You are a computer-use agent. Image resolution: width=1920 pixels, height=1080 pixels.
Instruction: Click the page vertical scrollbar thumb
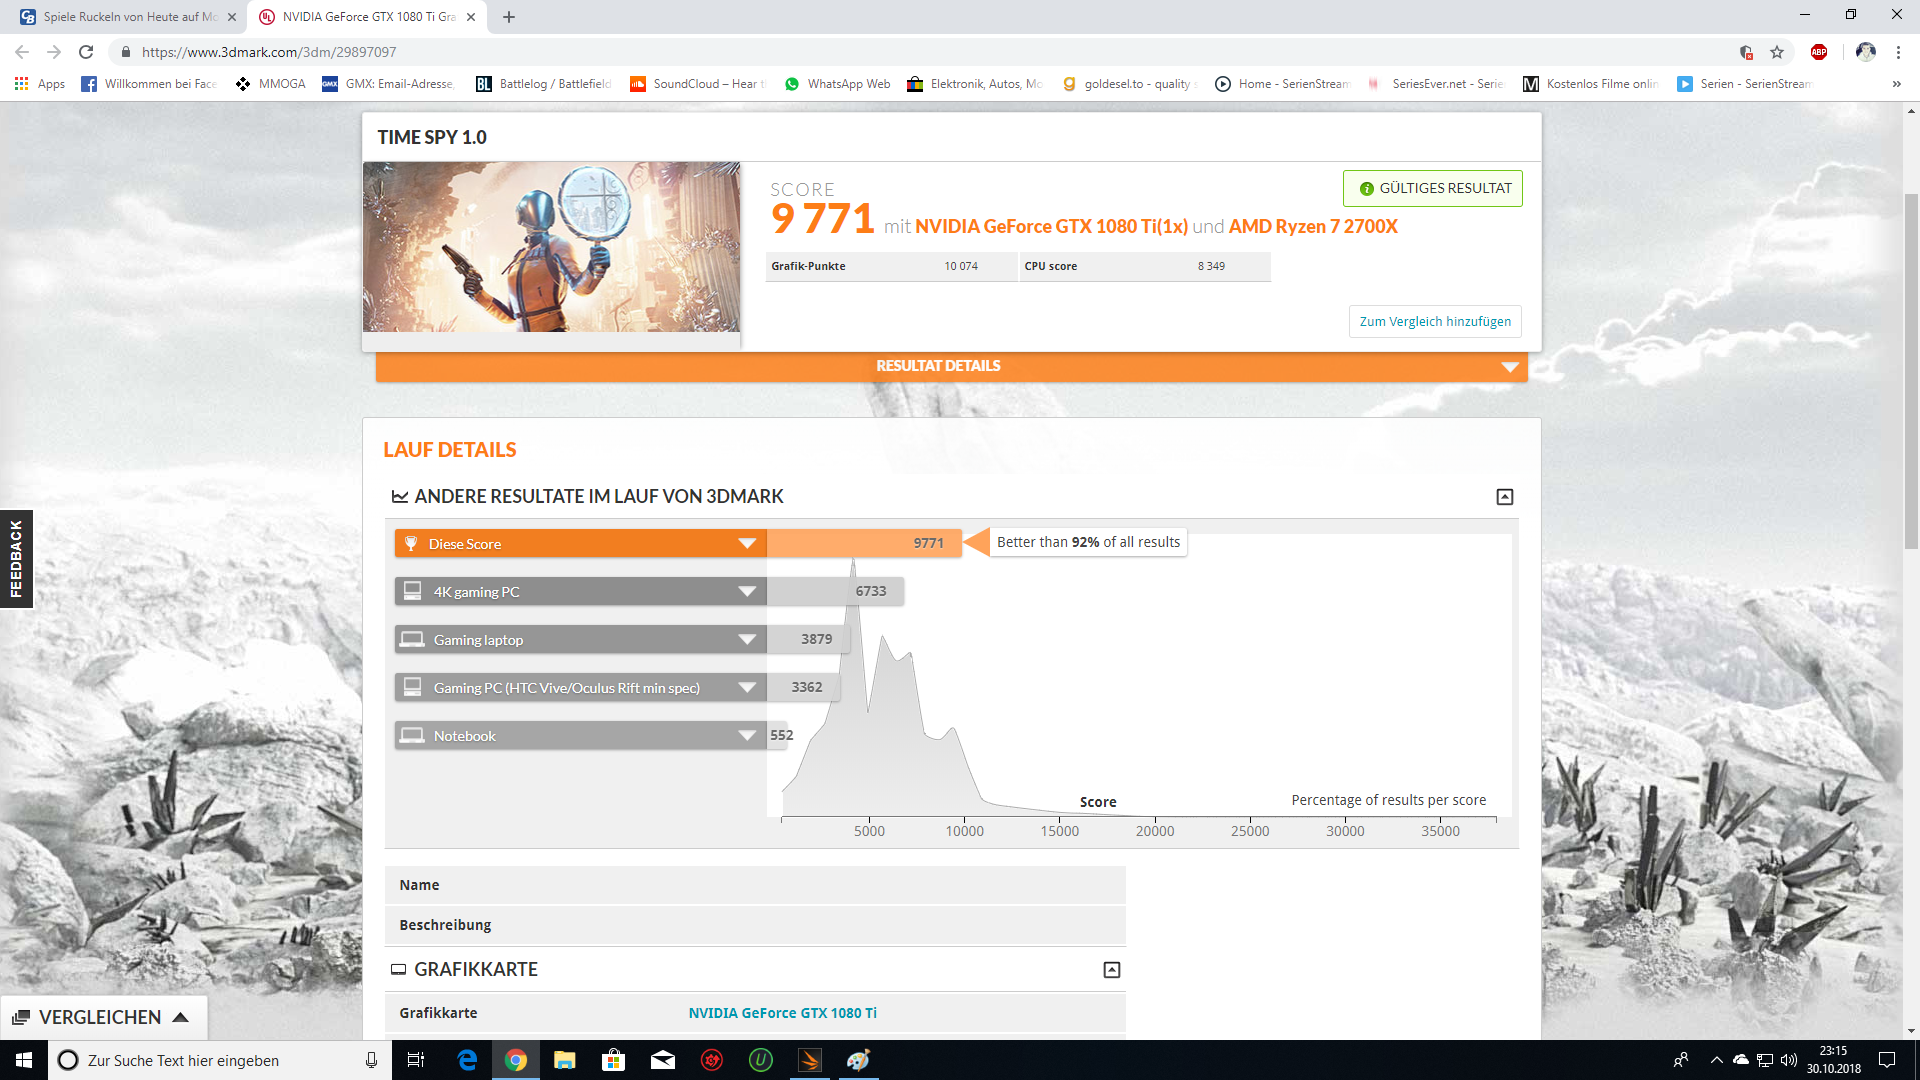[x=1911, y=370]
